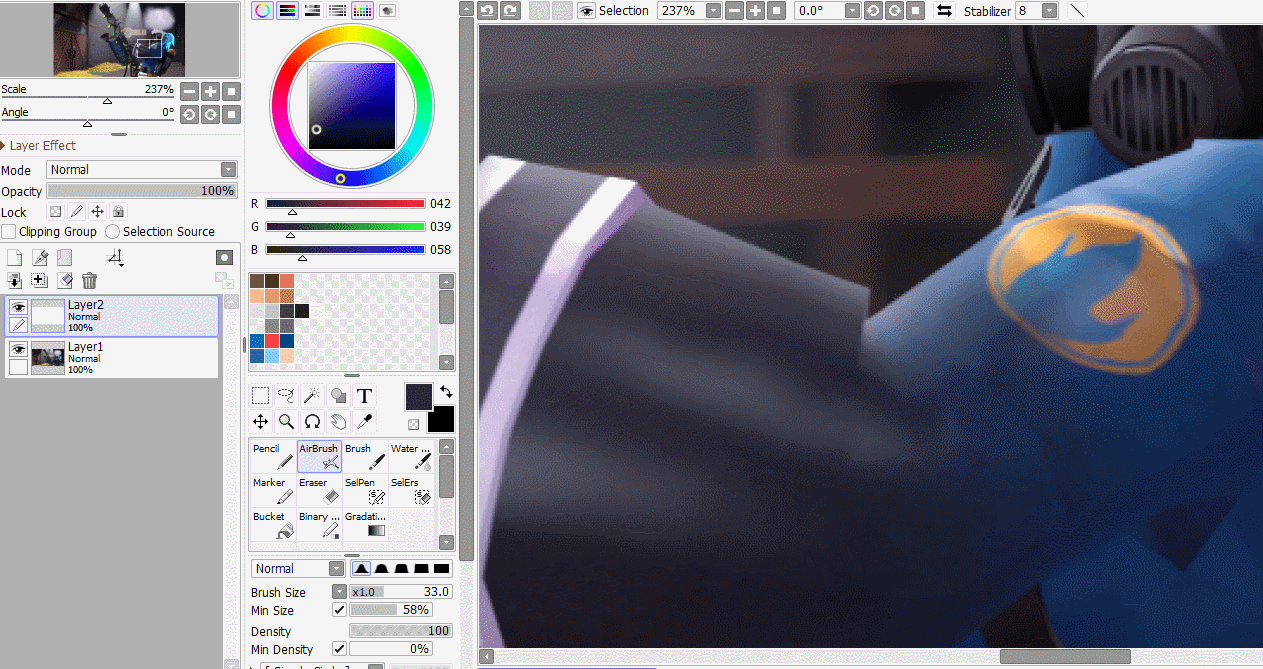
Task: Open the ruler tool dropdown in layer panel
Action: coord(116,258)
